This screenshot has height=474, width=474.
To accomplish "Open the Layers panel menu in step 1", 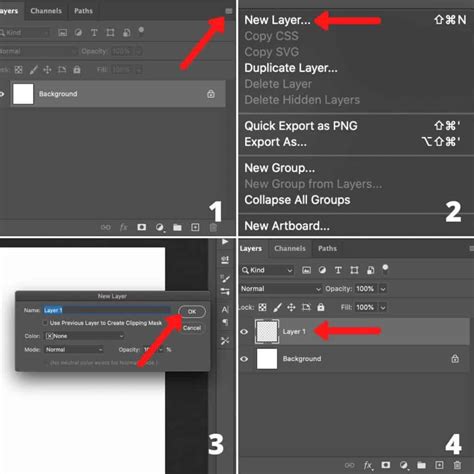I will point(229,11).
